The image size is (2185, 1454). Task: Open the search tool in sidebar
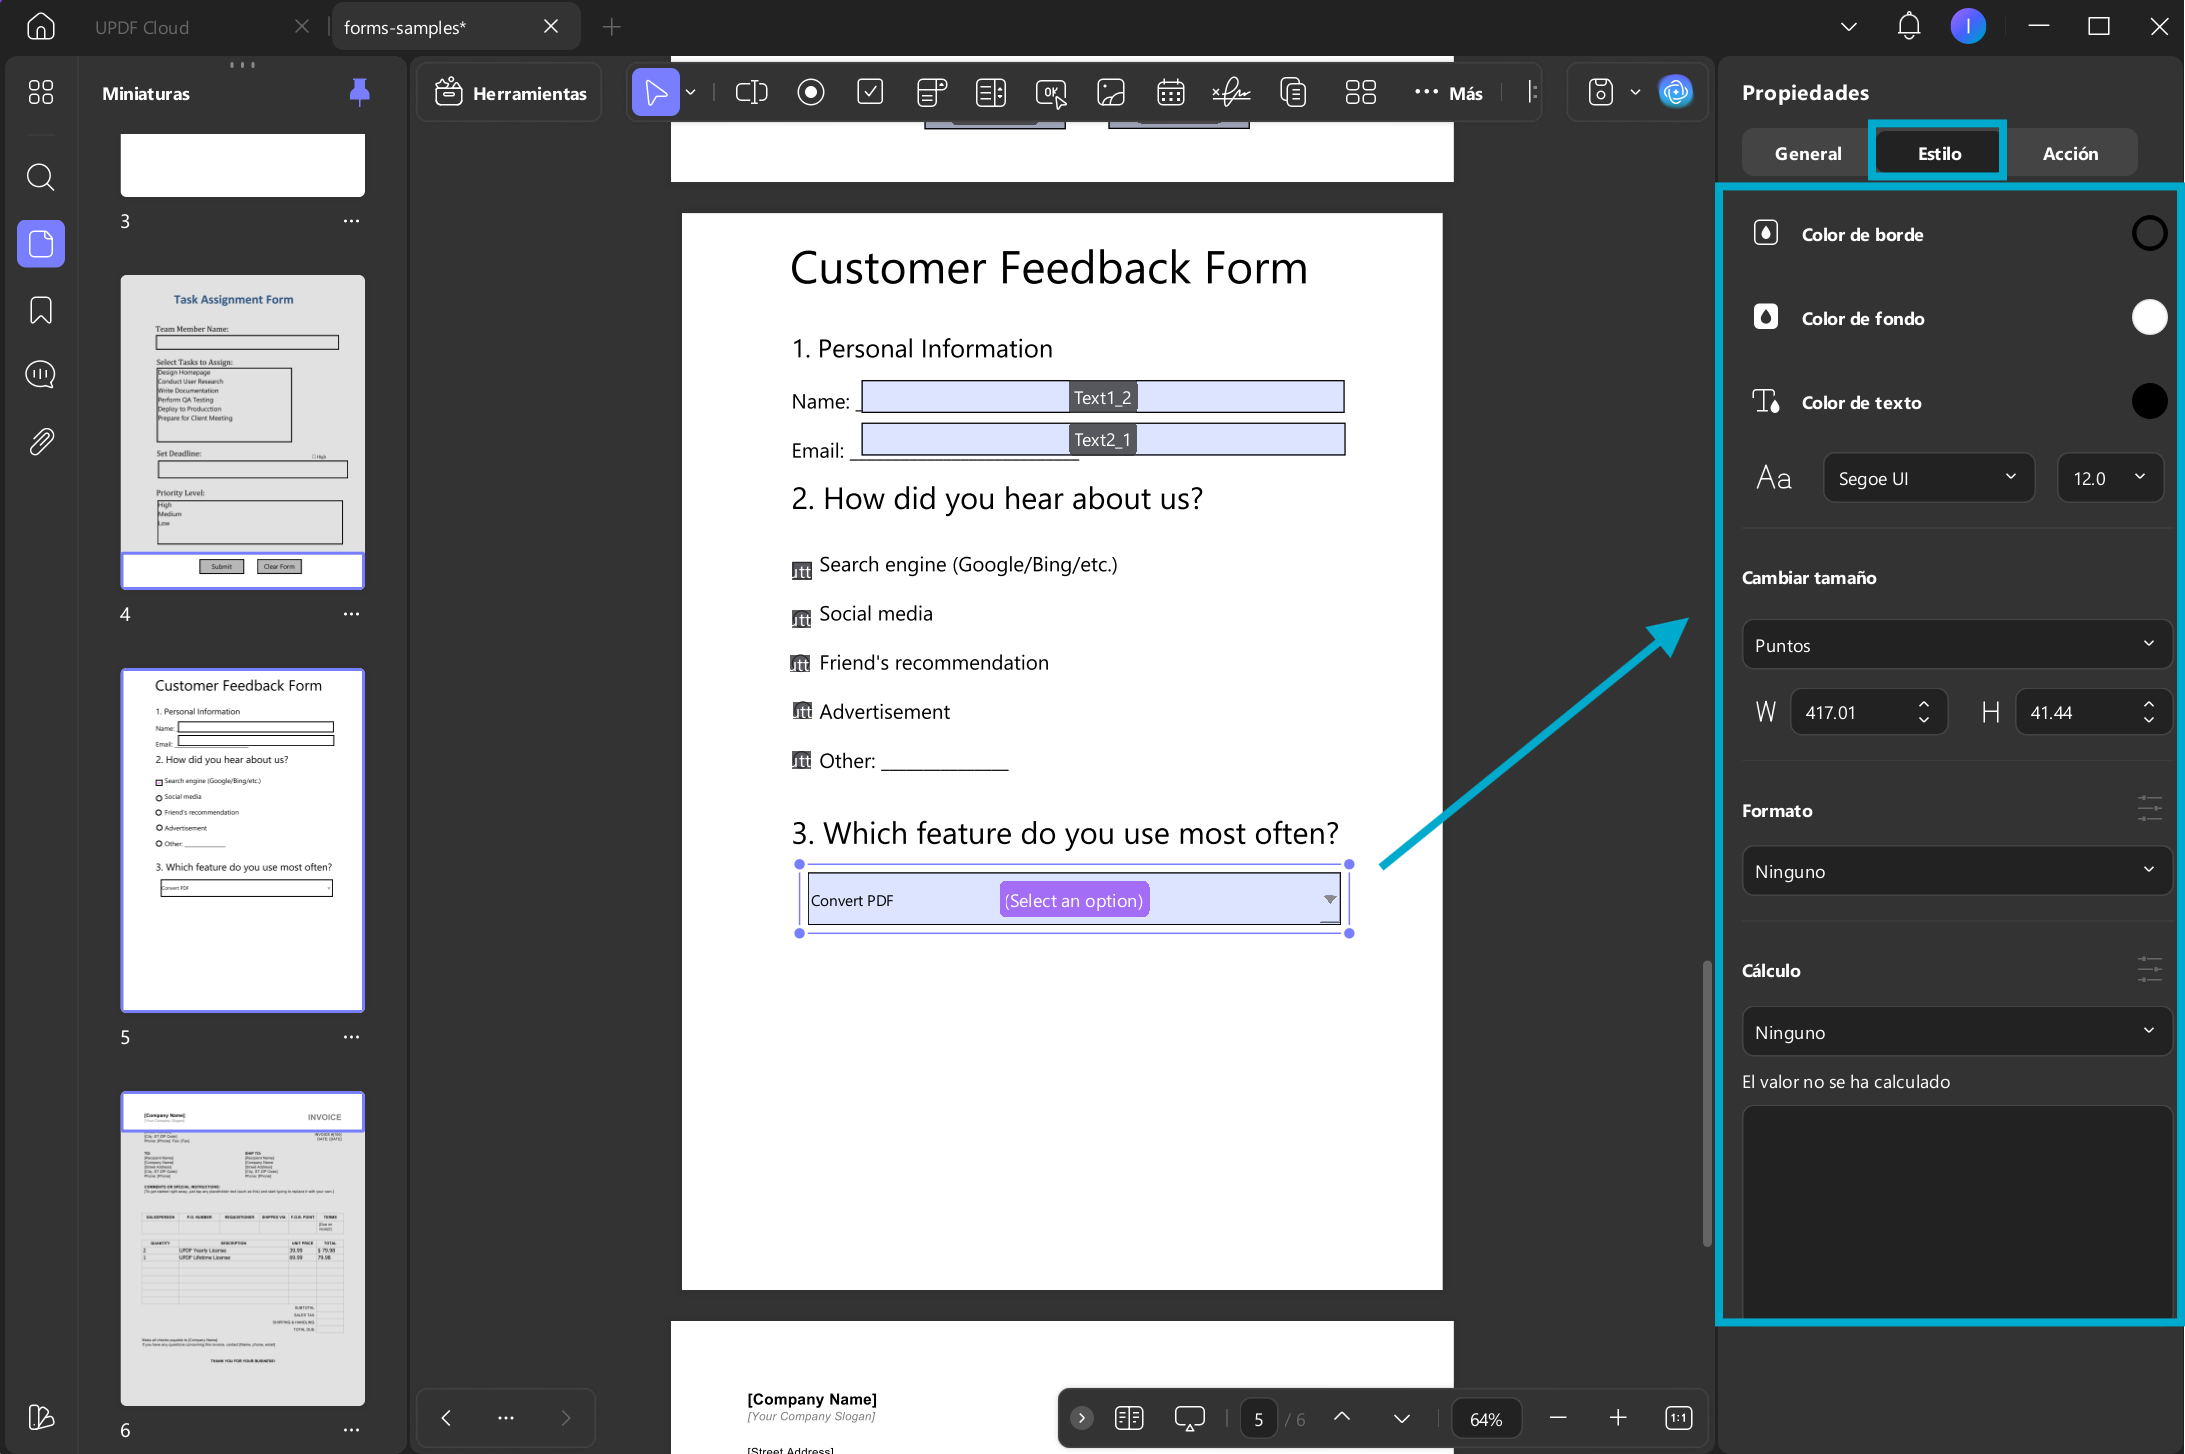click(x=41, y=177)
